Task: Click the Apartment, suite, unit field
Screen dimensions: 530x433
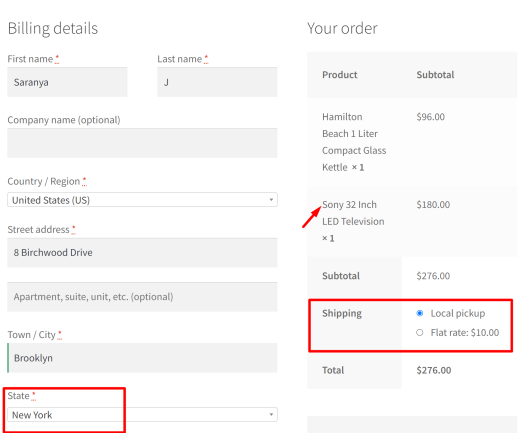Action: tap(142, 297)
